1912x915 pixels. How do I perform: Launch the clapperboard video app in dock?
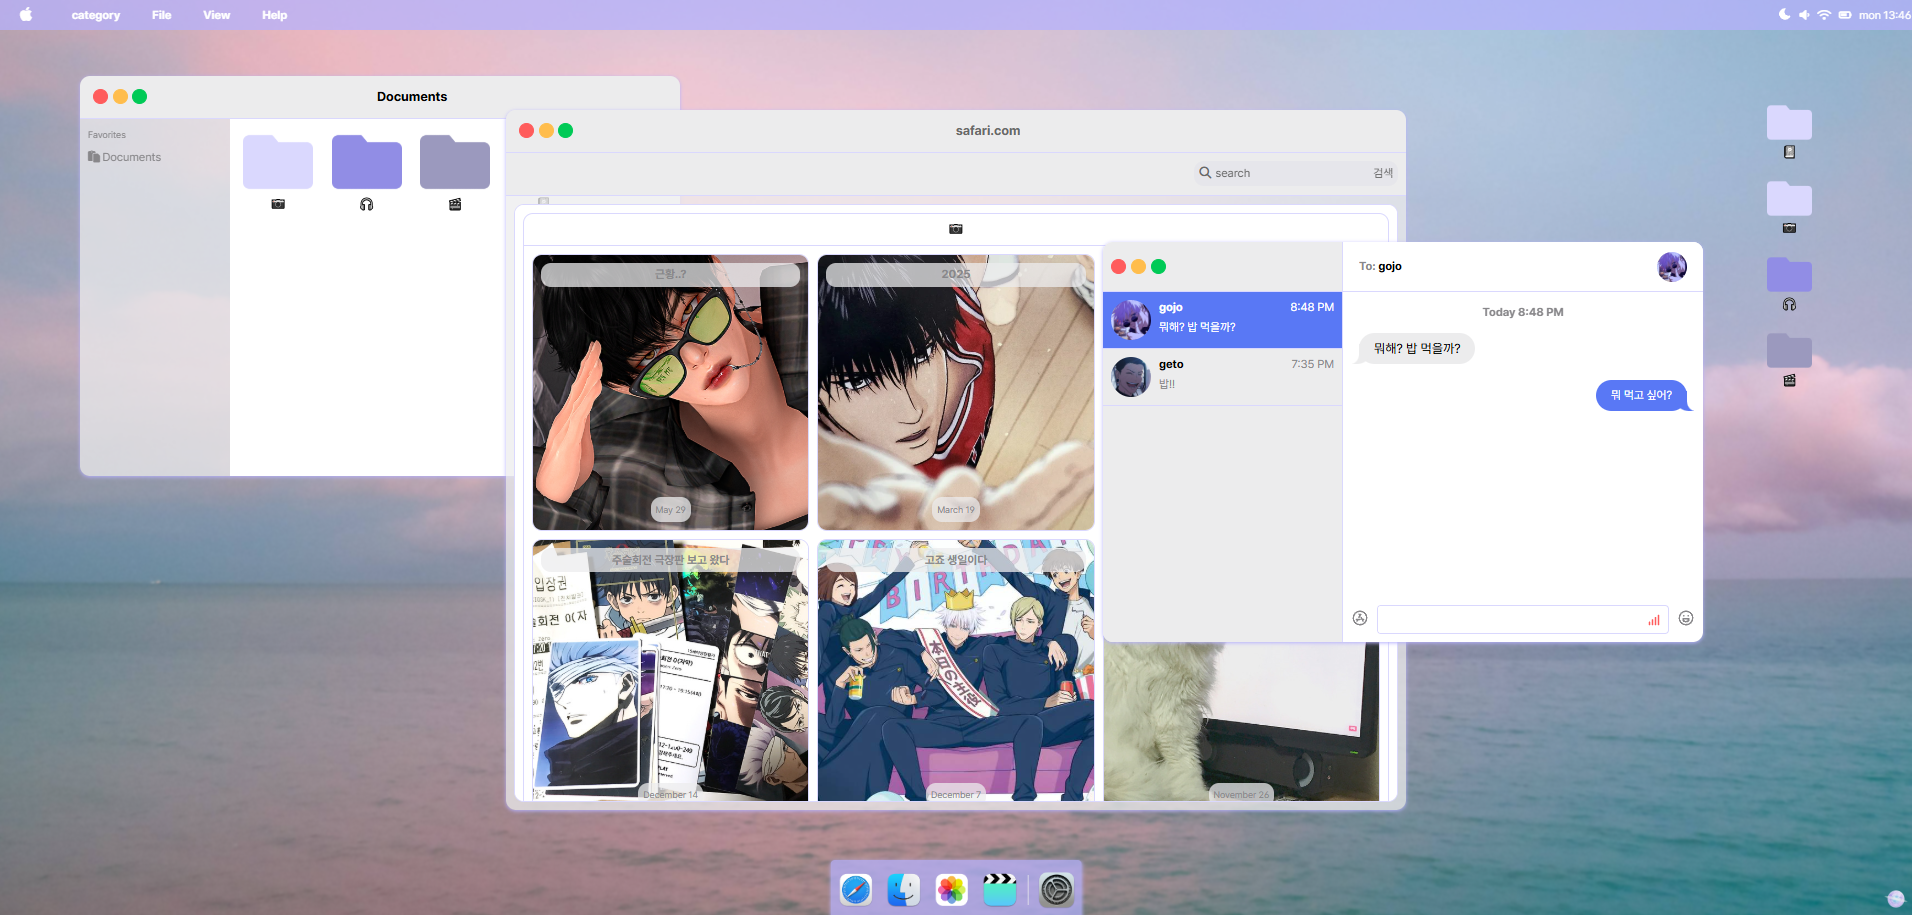click(1000, 889)
